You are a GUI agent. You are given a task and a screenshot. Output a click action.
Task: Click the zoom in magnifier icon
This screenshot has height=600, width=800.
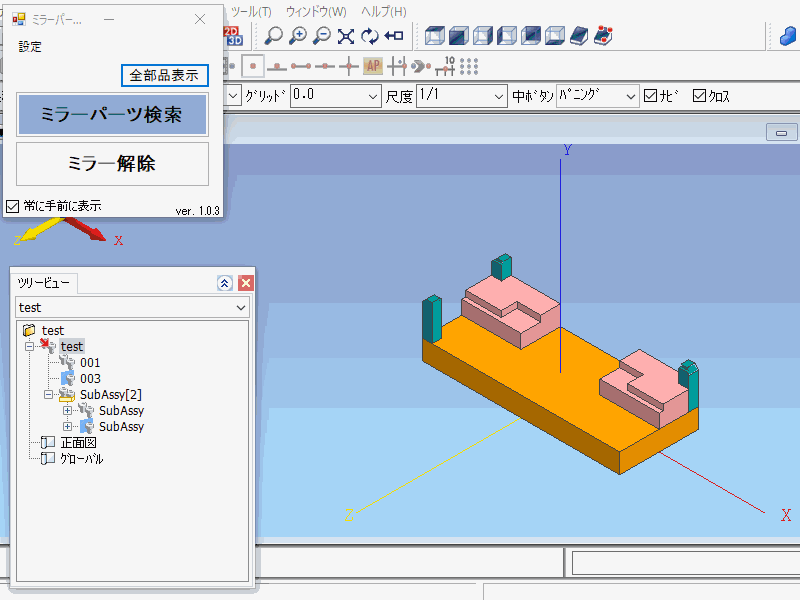298,36
